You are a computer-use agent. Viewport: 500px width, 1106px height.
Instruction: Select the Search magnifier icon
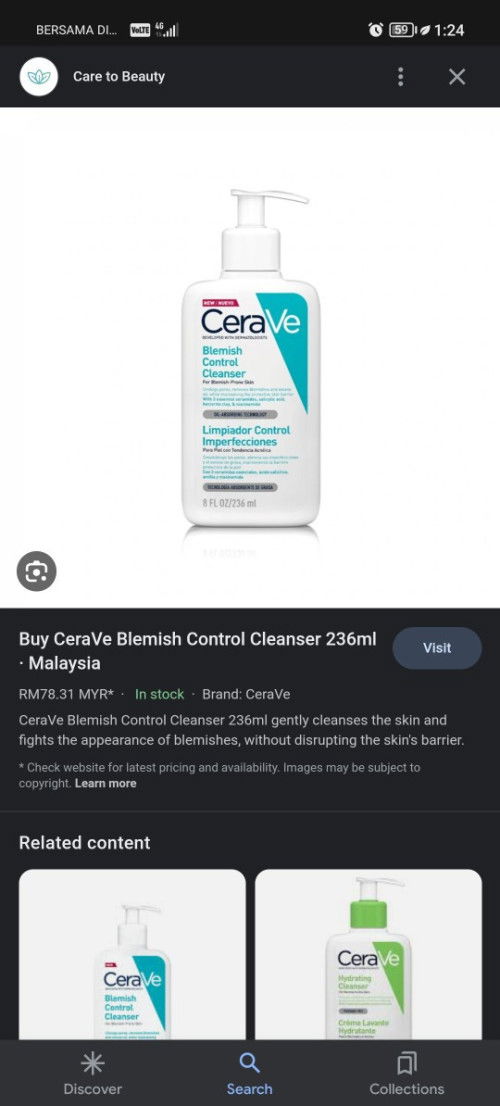(x=250, y=1062)
